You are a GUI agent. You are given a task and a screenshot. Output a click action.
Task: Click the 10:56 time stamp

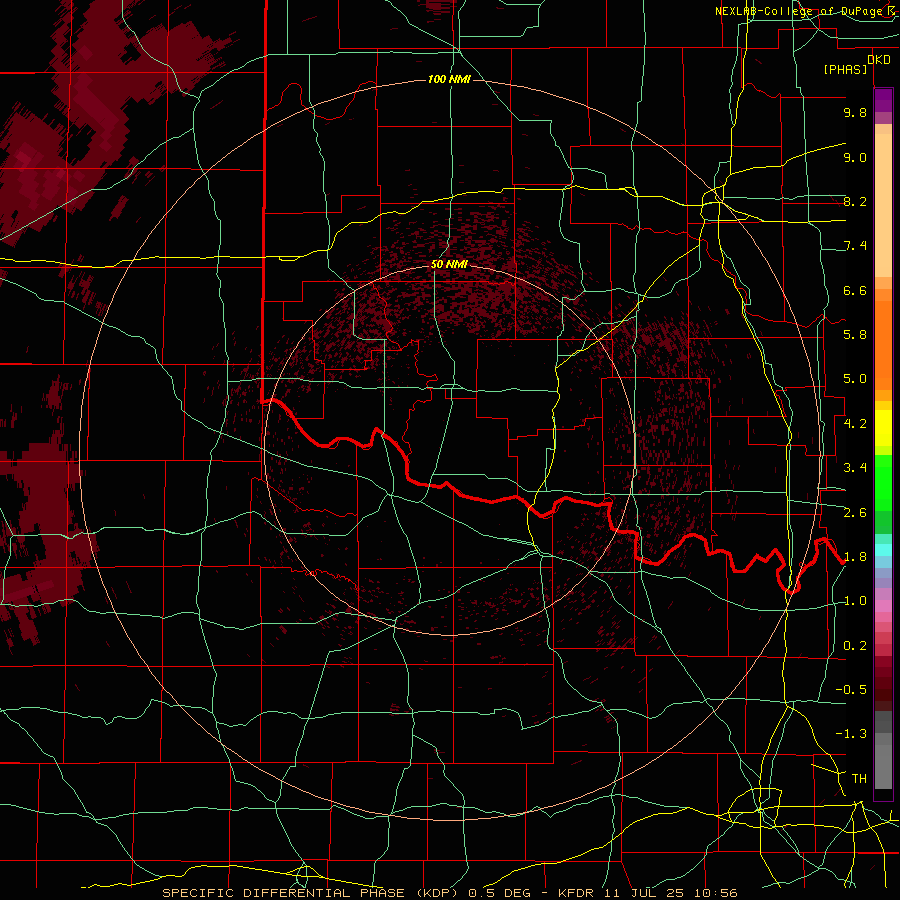pos(715,893)
